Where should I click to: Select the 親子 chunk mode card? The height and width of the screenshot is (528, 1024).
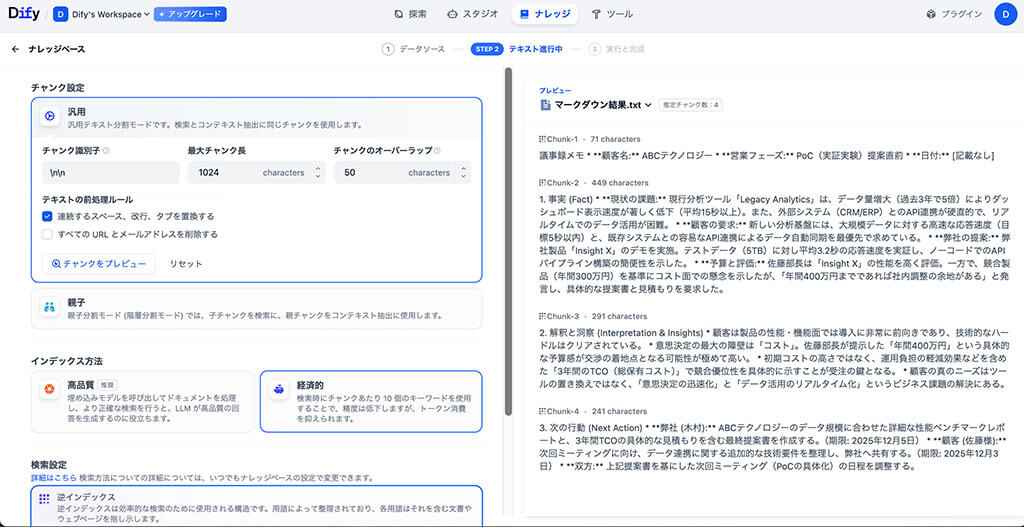(x=257, y=308)
